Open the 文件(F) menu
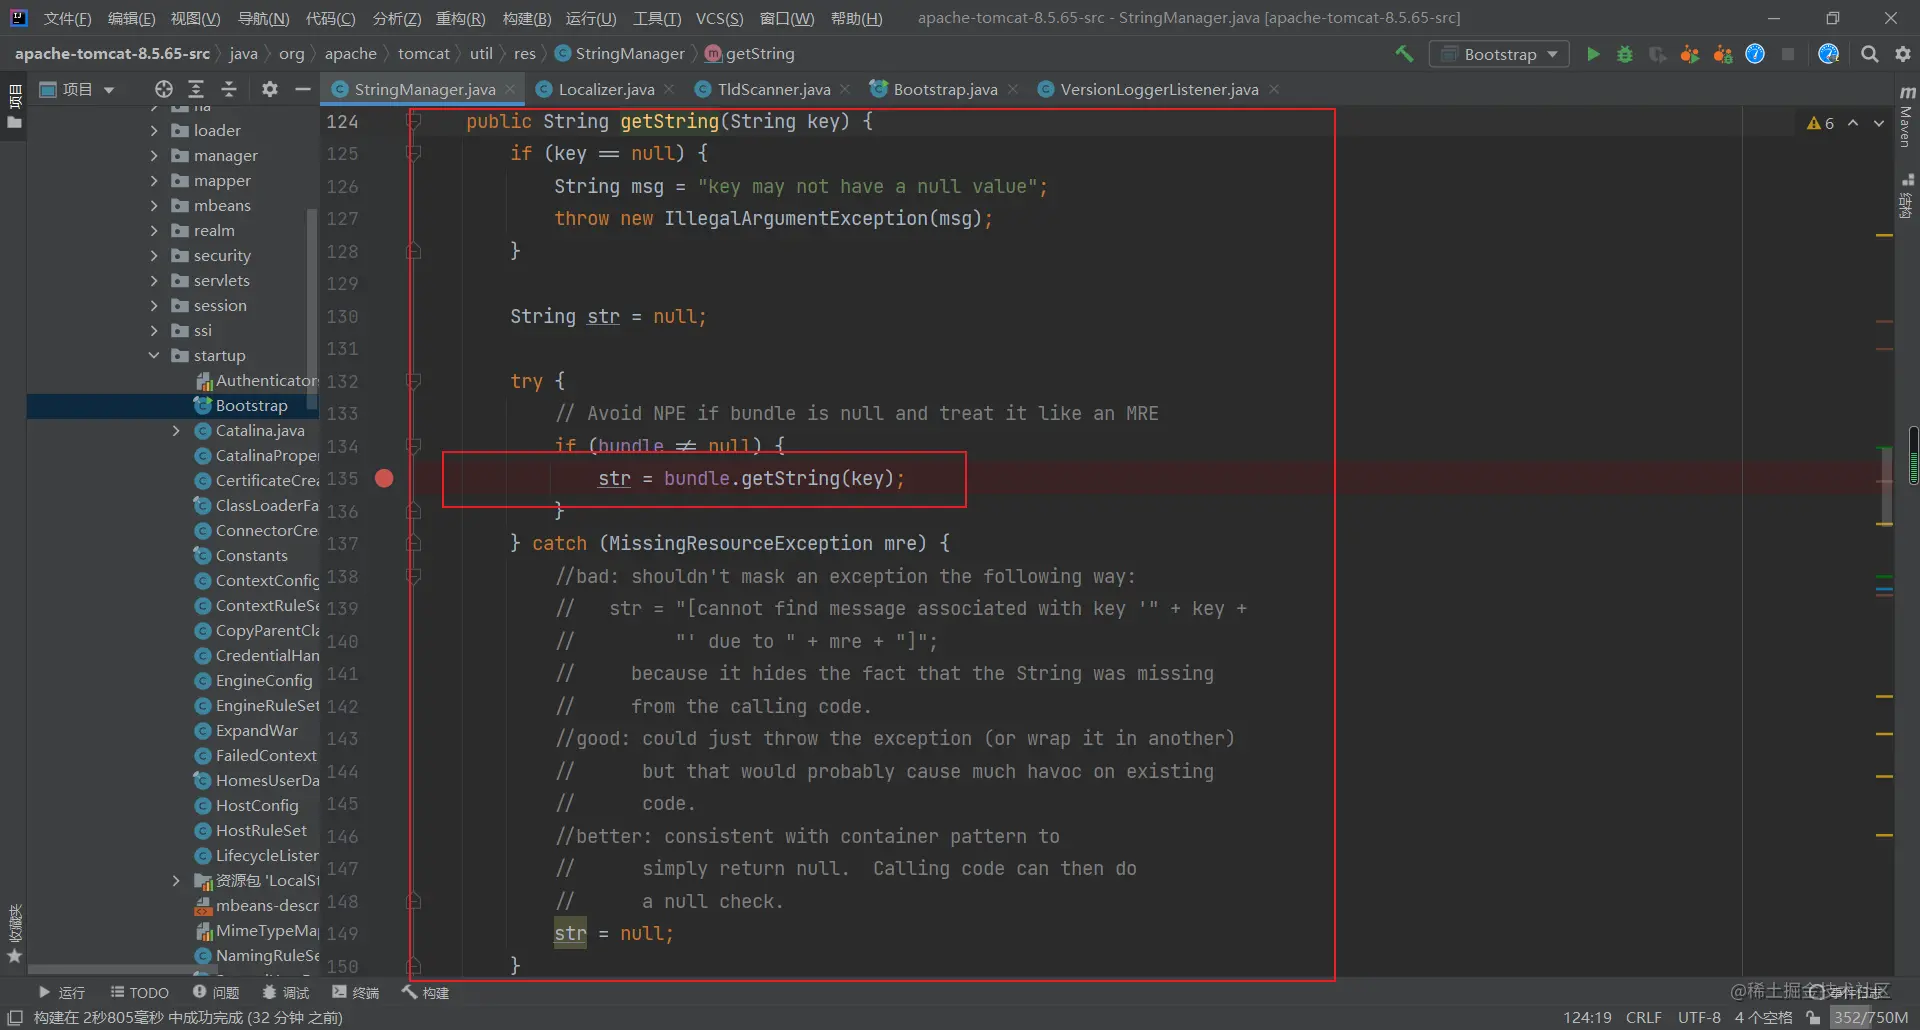 (x=67, y=18)
